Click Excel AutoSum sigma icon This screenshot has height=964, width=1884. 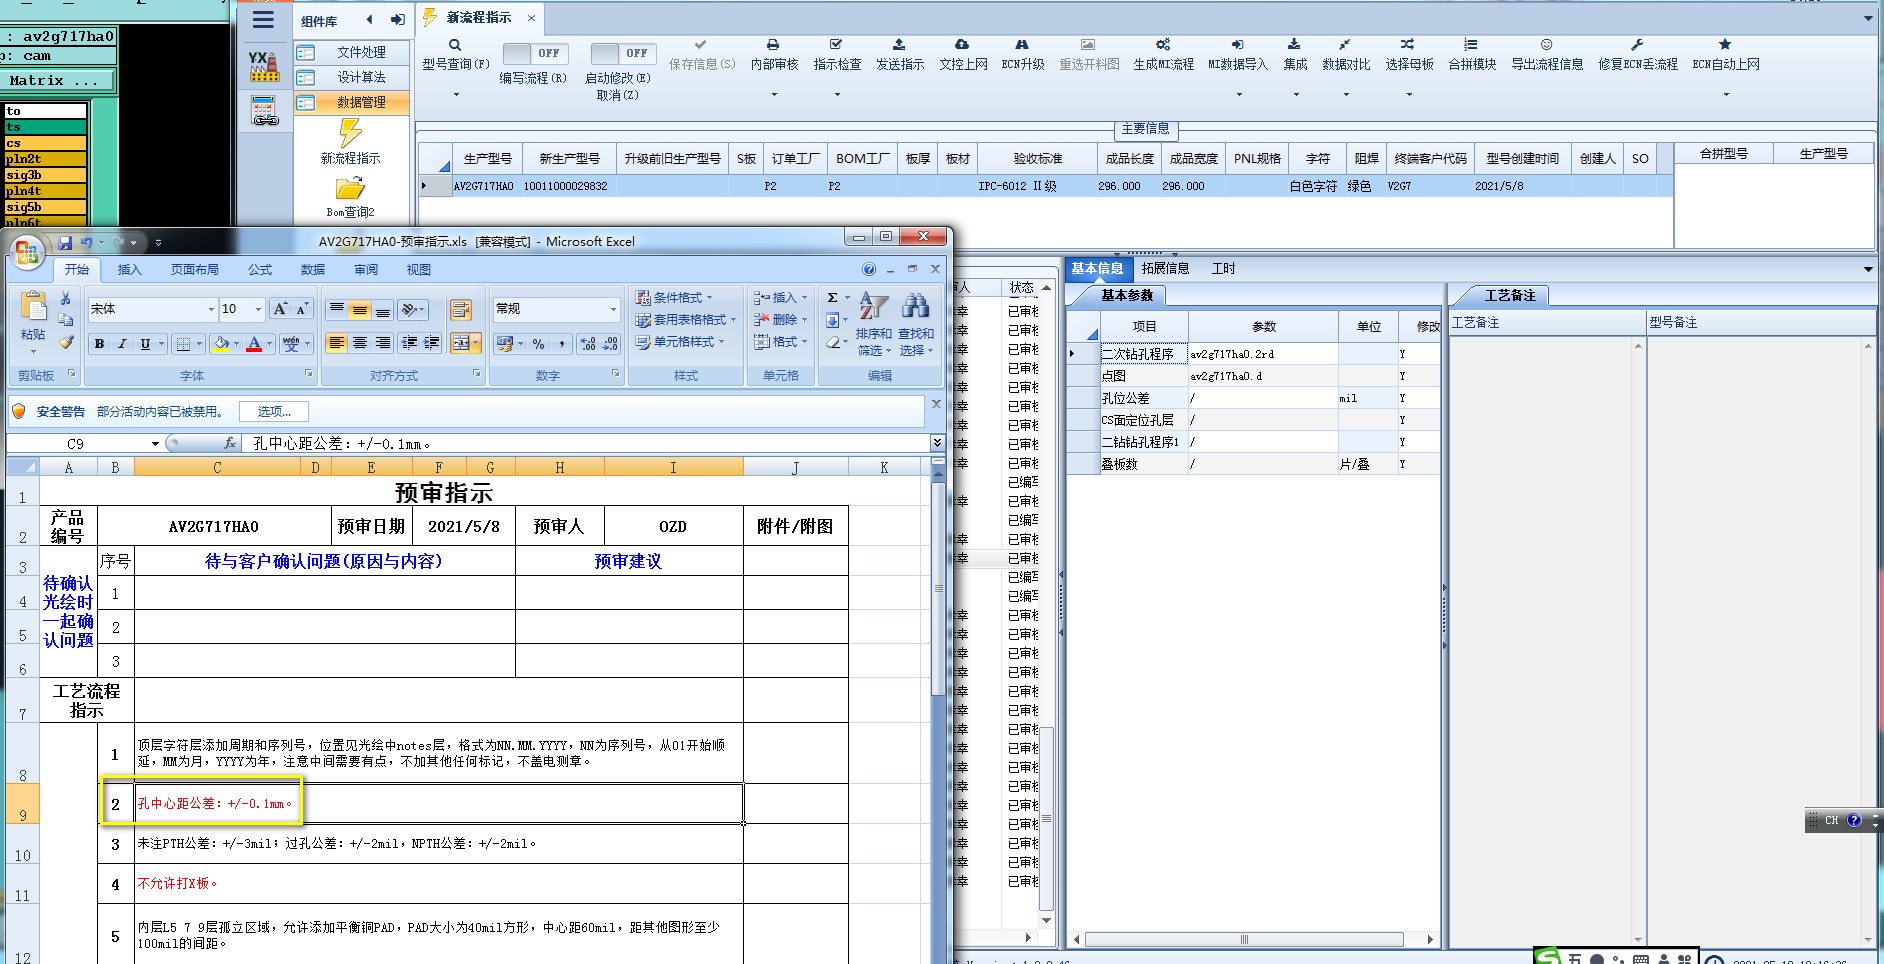[x=832, y=298]
